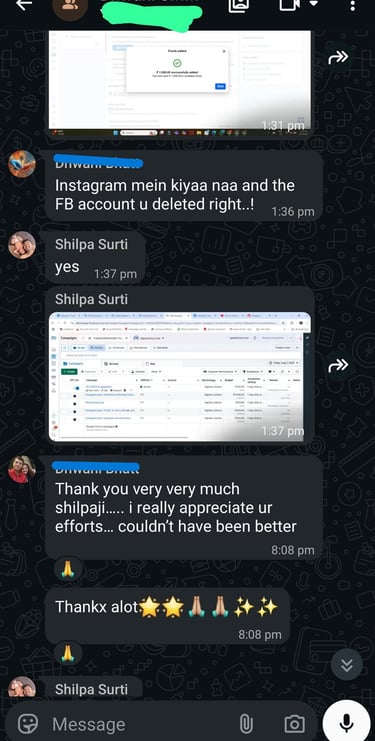Tap sender avatar beside 'Instagram mein kiyaa'

pos(22,164)
